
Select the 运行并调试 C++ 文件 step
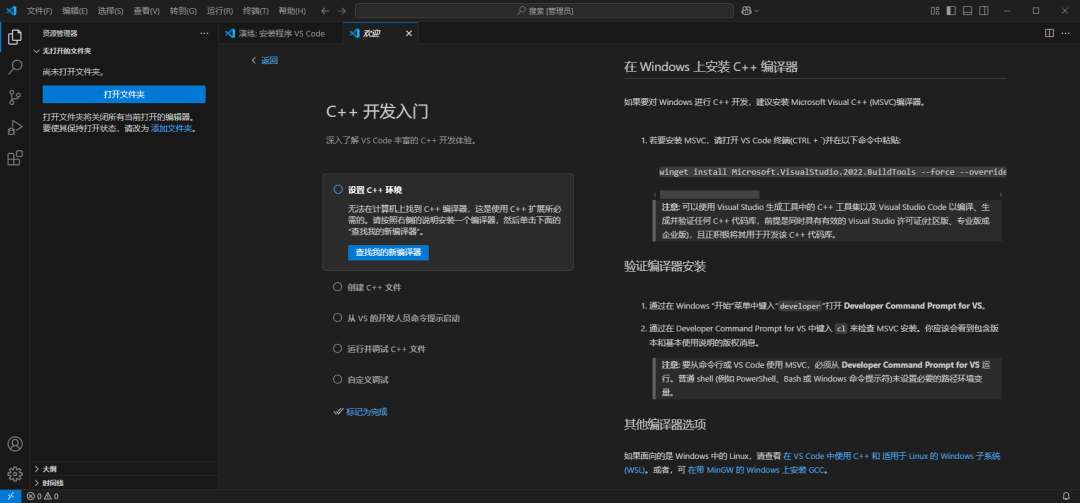point(379,349)
